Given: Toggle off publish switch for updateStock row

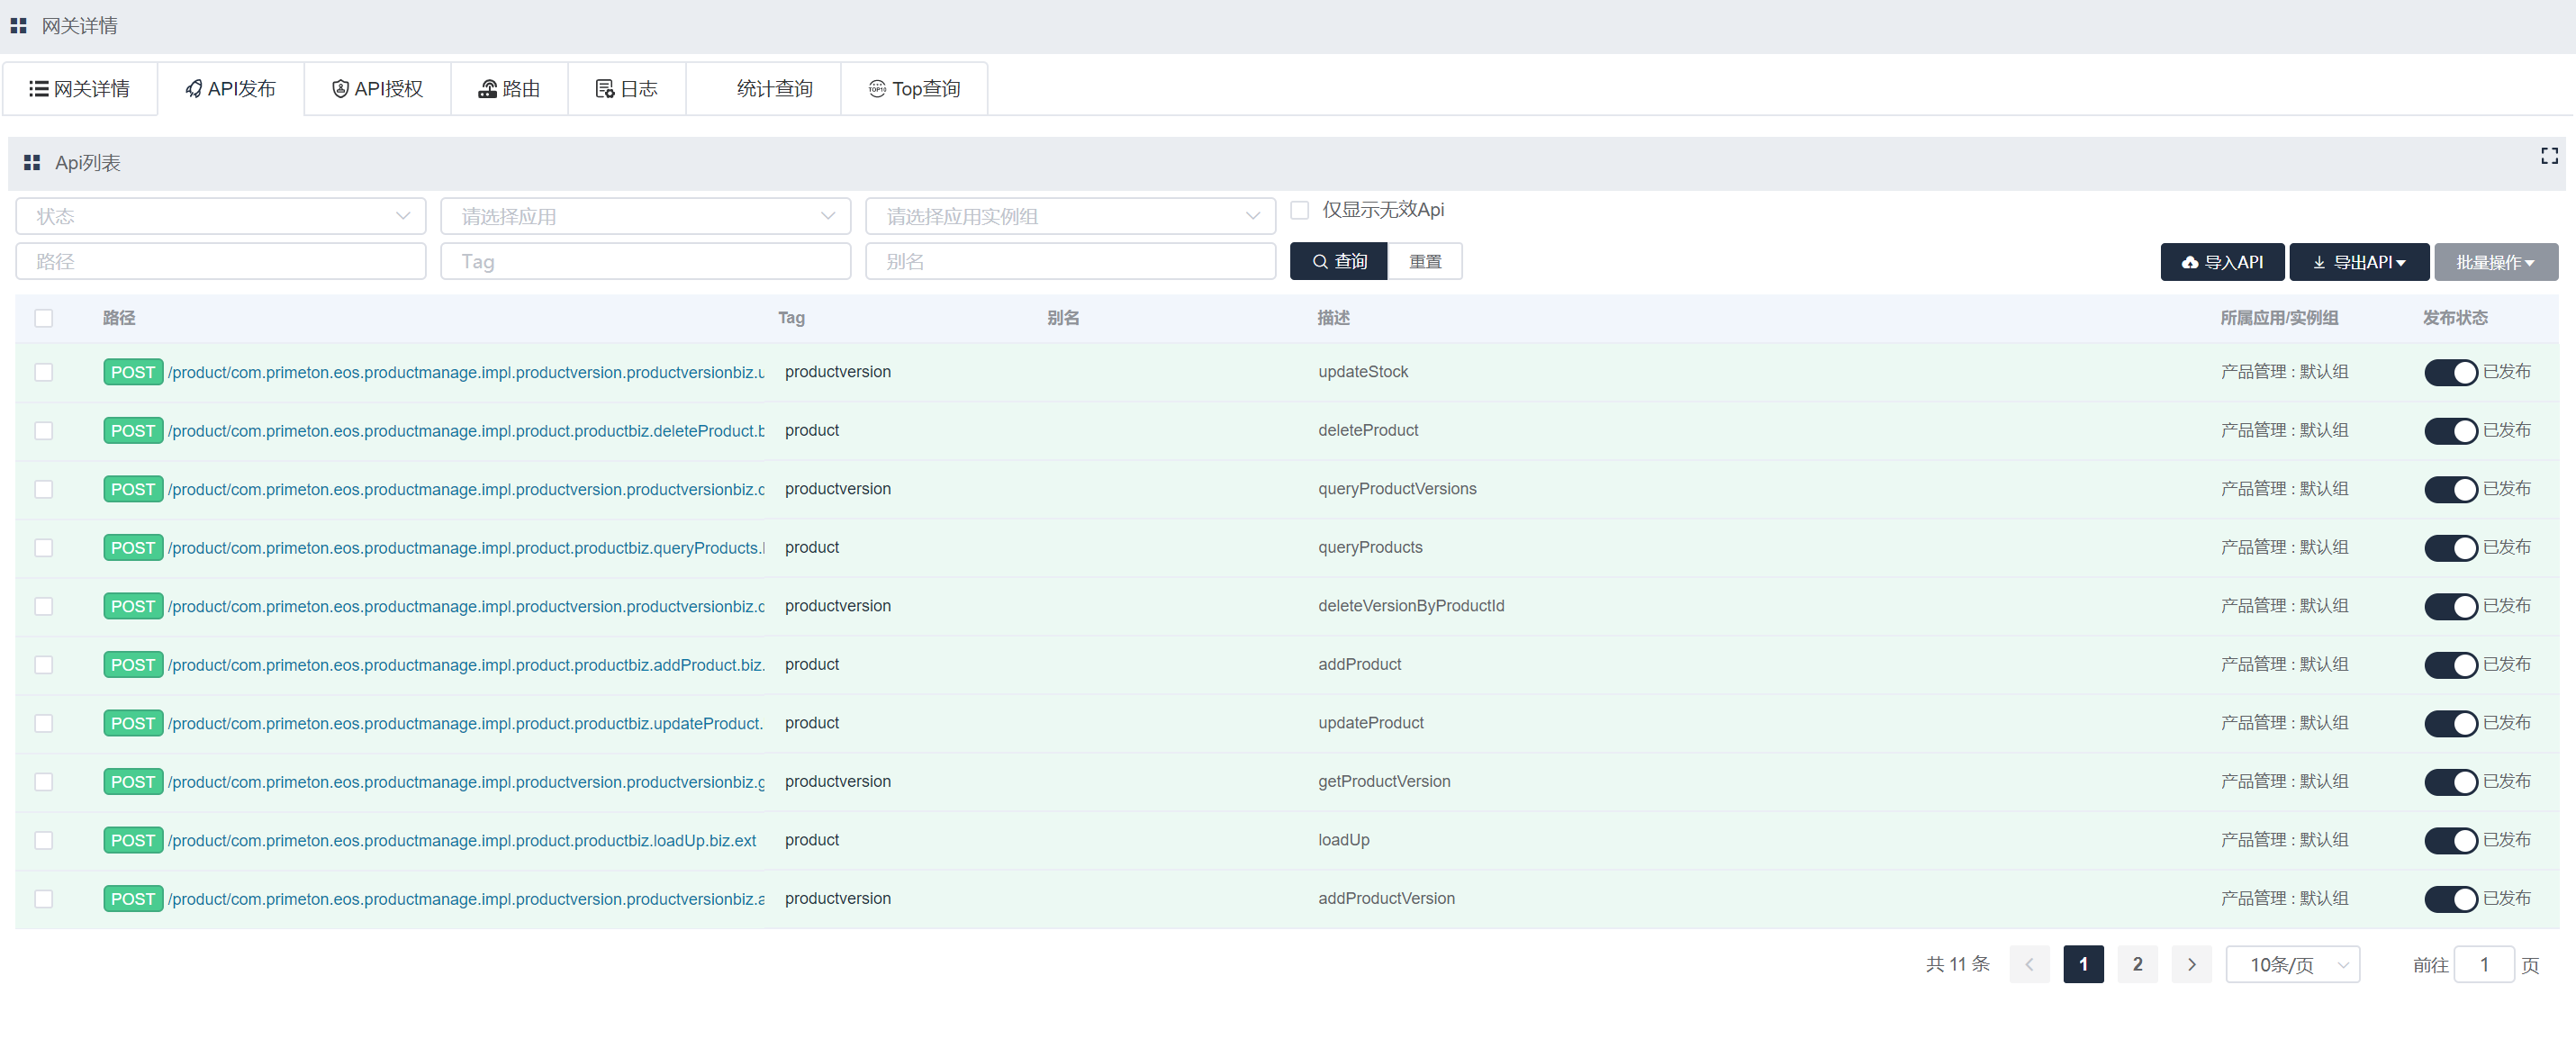Looking at the screenshot, I should tap(2450, 372).
